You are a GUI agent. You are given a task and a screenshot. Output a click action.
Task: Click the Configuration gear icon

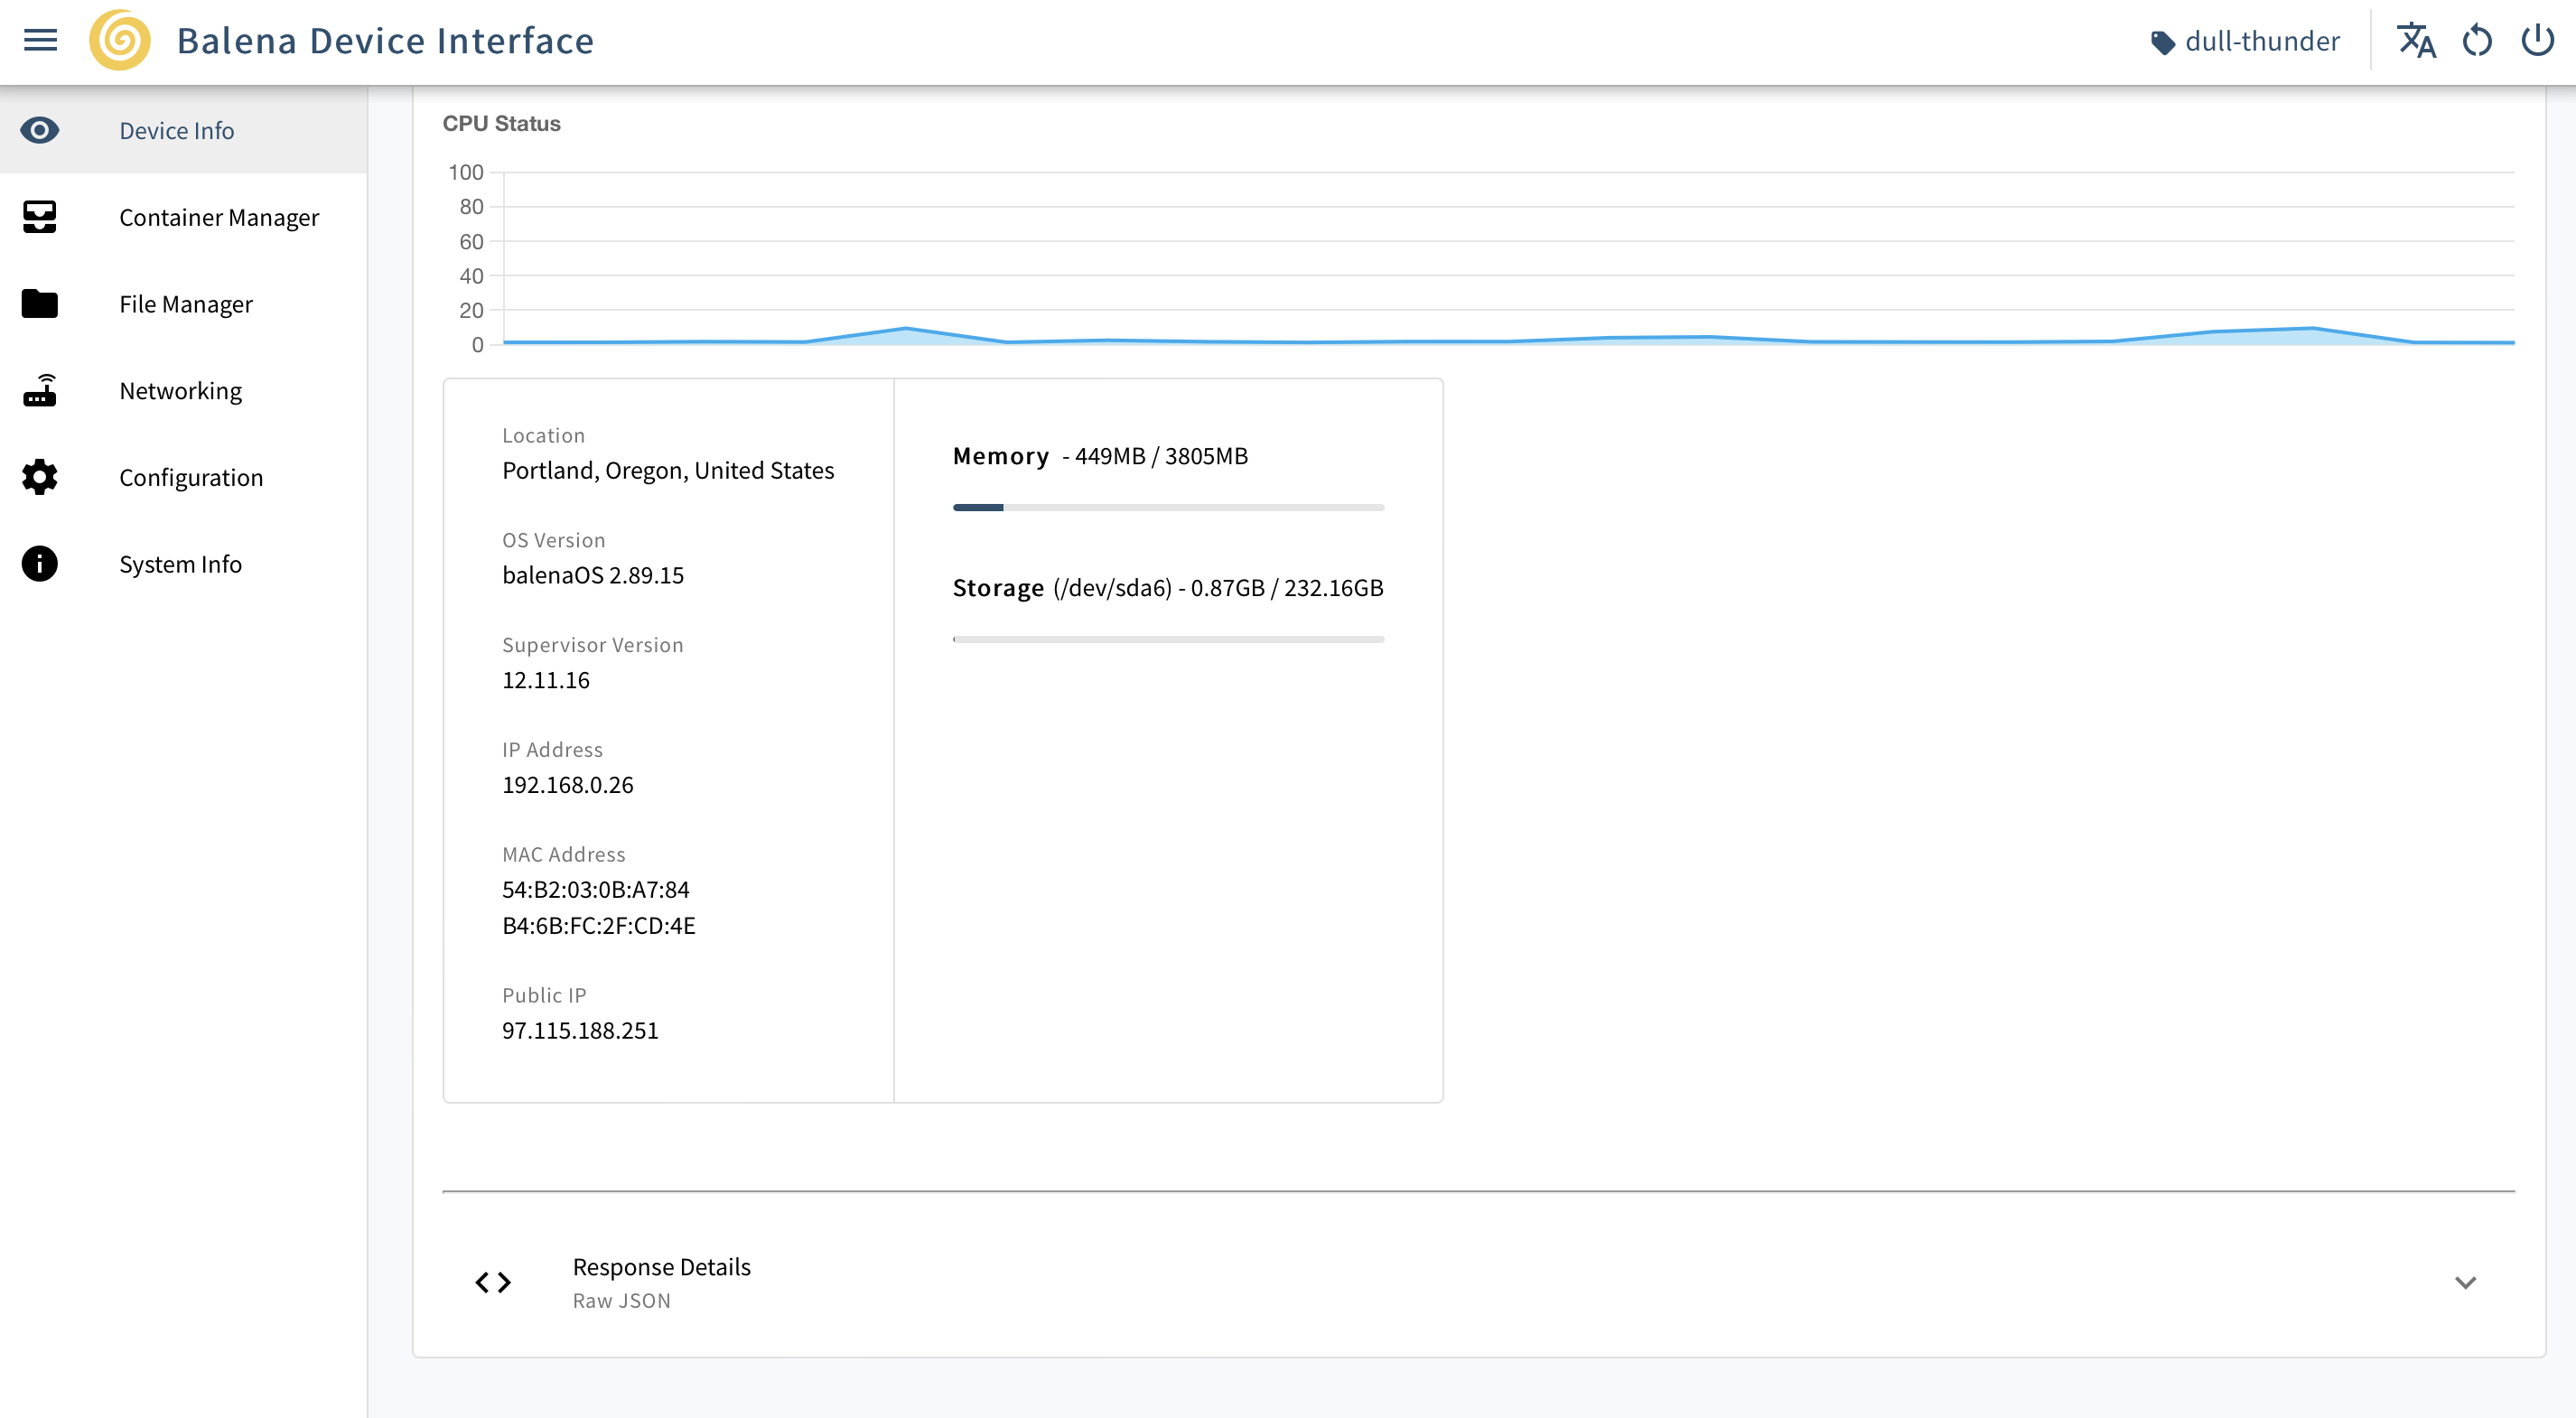tap(40, 477)
